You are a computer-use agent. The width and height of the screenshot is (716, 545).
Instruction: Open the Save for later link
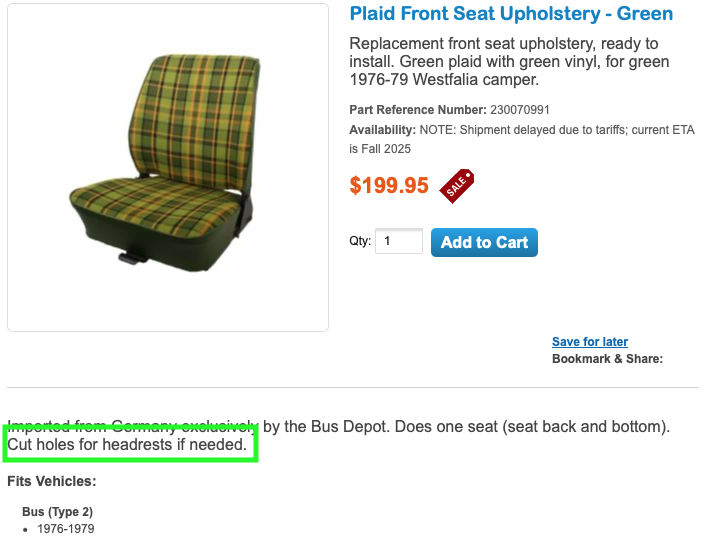point(590,341)
